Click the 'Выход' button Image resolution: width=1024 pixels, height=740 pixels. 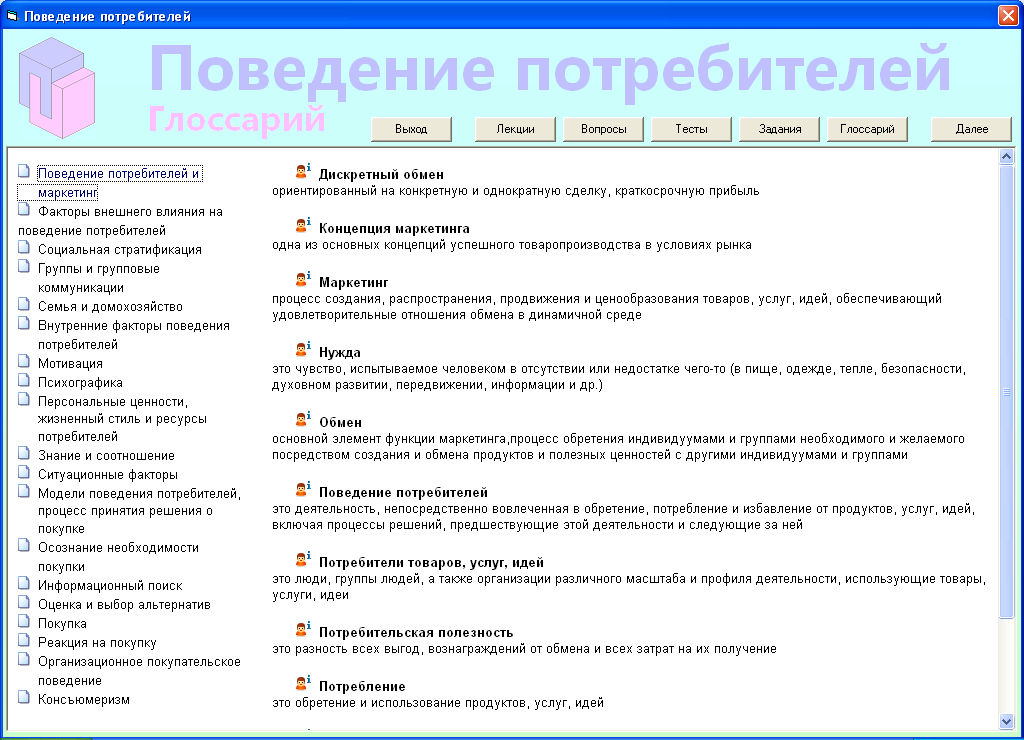[x=411, y=129]
